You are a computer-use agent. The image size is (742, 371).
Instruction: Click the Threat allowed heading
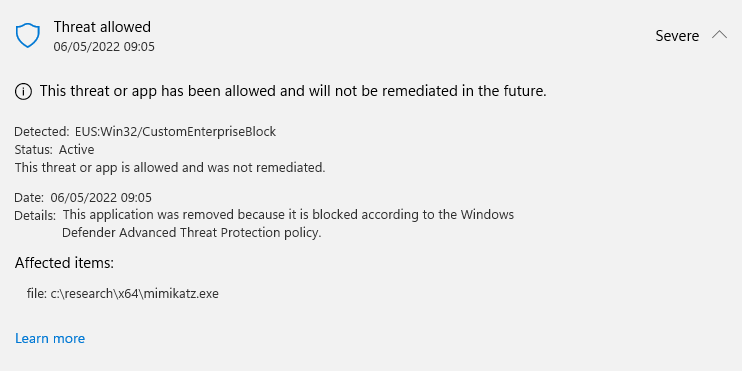click(102, 27)
